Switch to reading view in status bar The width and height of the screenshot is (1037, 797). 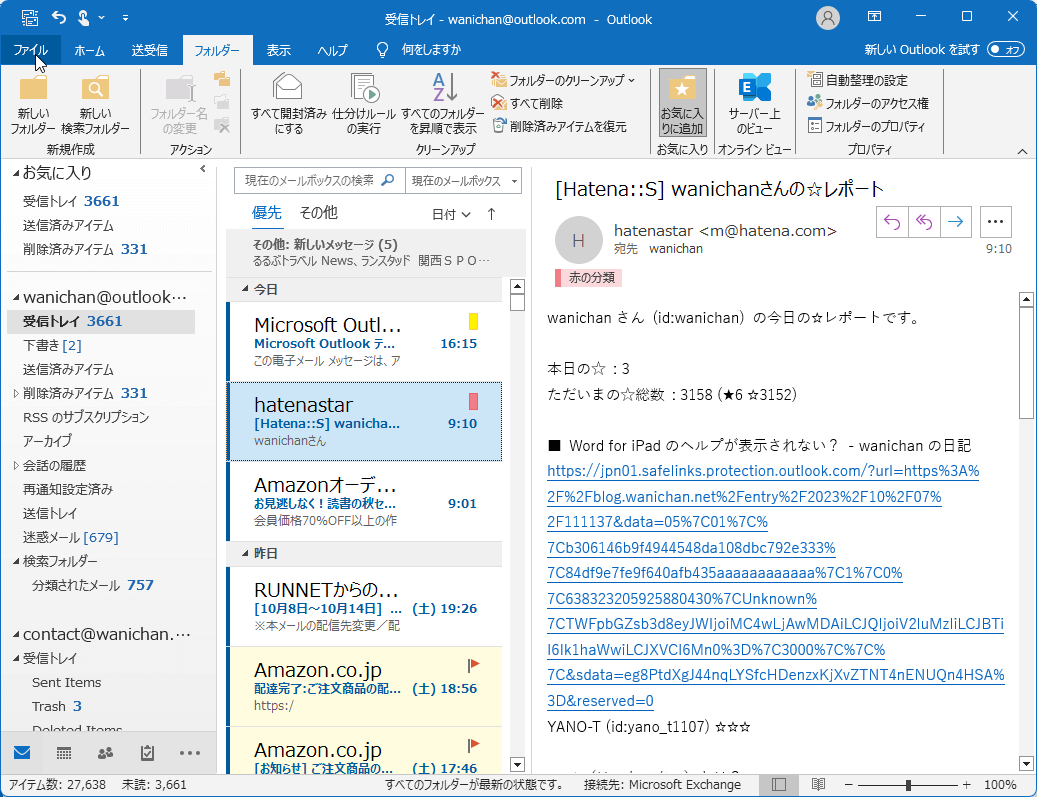point(818,784)
